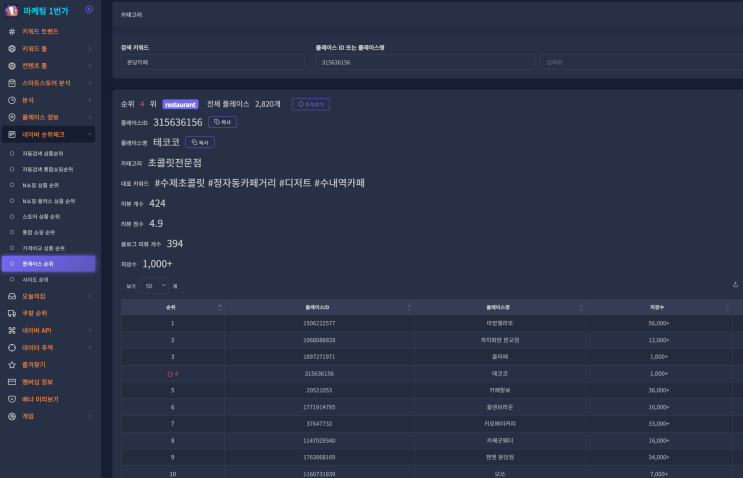Click the 데이터 추적 circle icon
The width and height of the screenshot is (743, 478).
point(12,347)
